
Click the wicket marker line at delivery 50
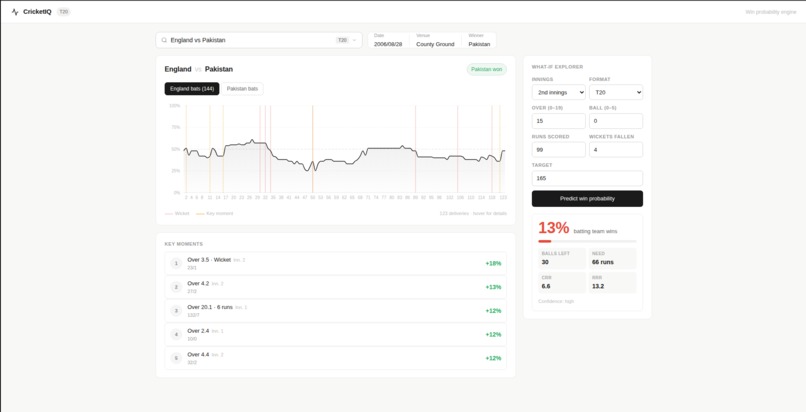[x=313, y=149]
